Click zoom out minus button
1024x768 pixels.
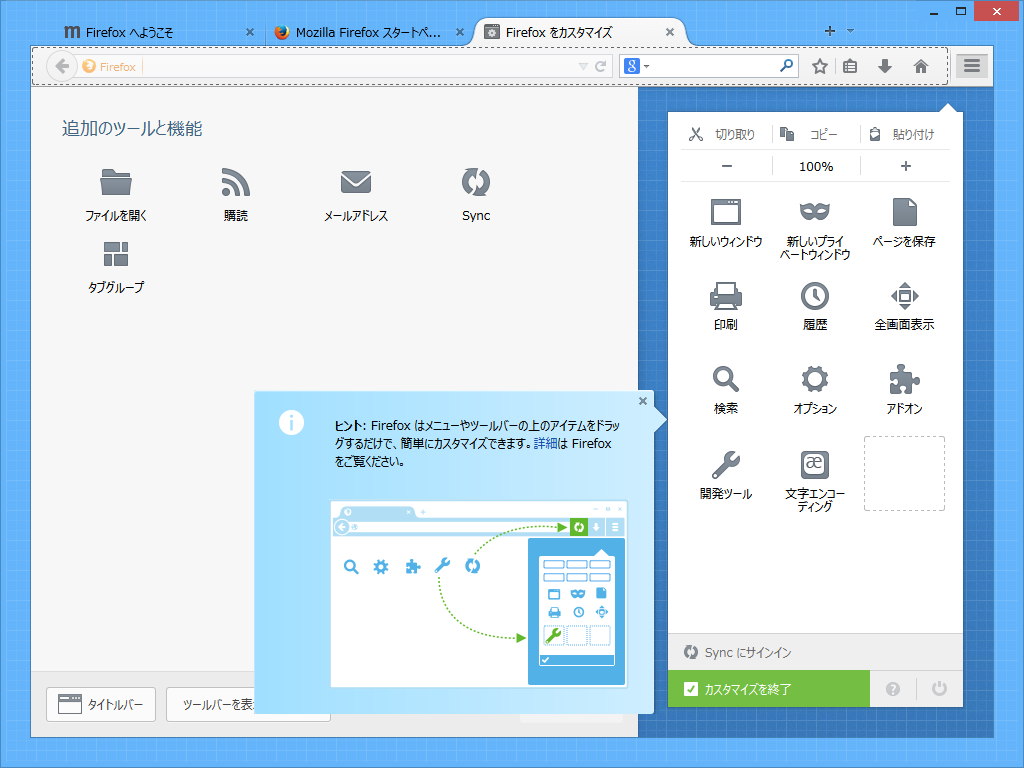[726, 167]
